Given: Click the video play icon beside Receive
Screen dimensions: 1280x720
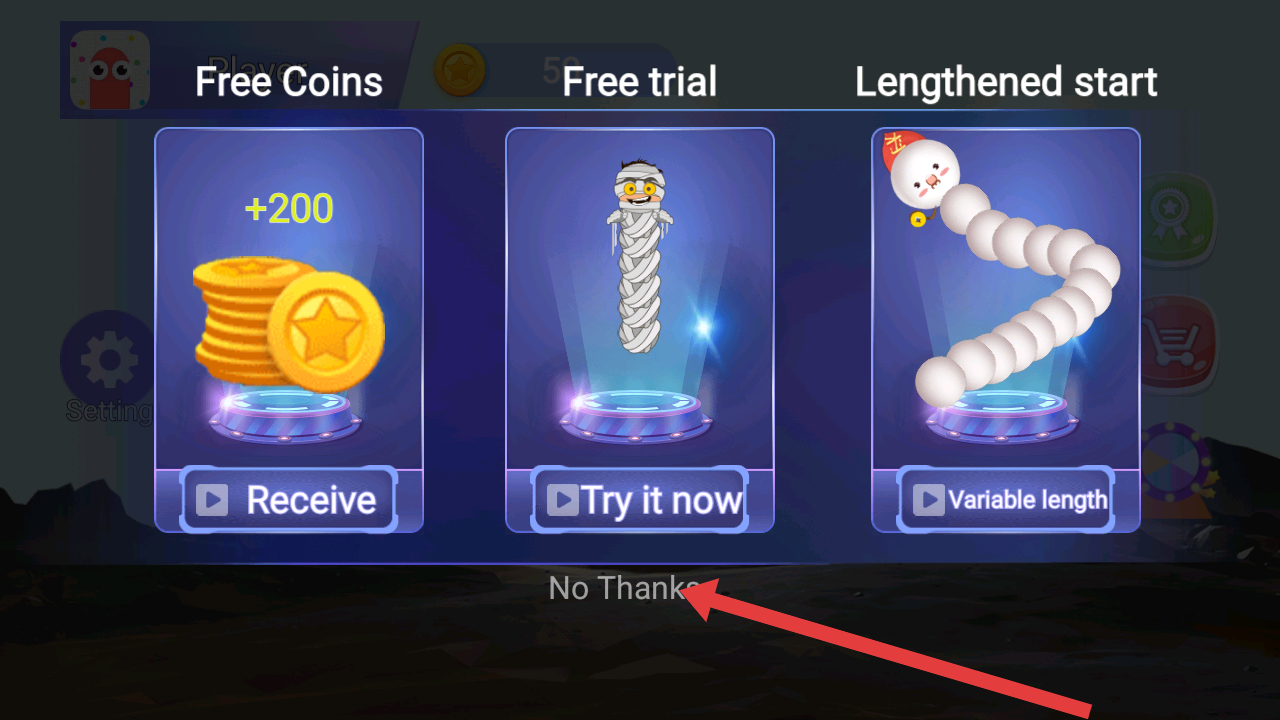Looking at the screenshot, I should (x=212, y=499).
